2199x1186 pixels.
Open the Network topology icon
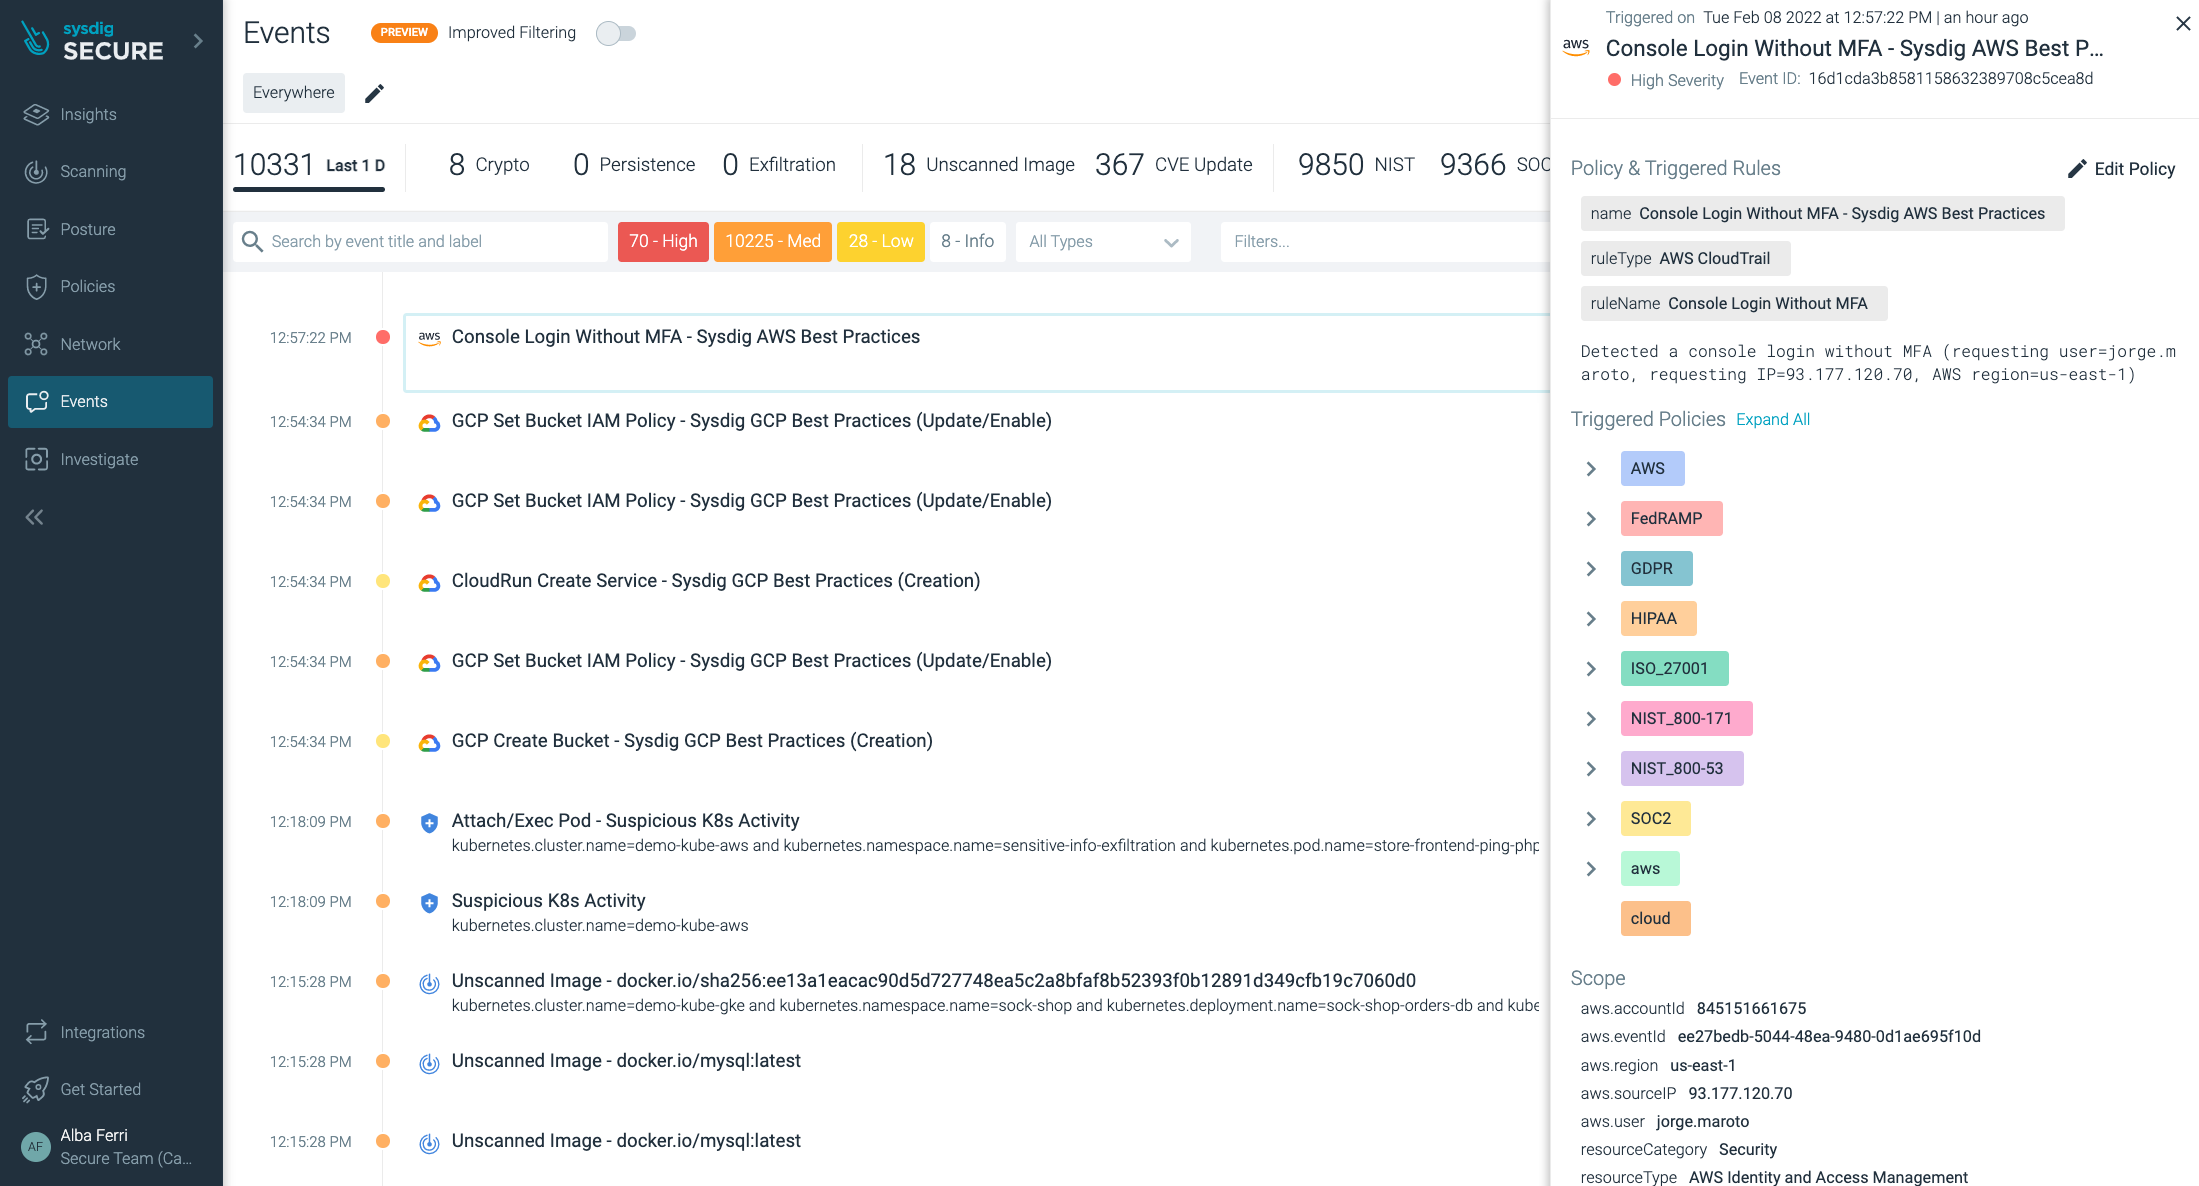click(36, 344)
